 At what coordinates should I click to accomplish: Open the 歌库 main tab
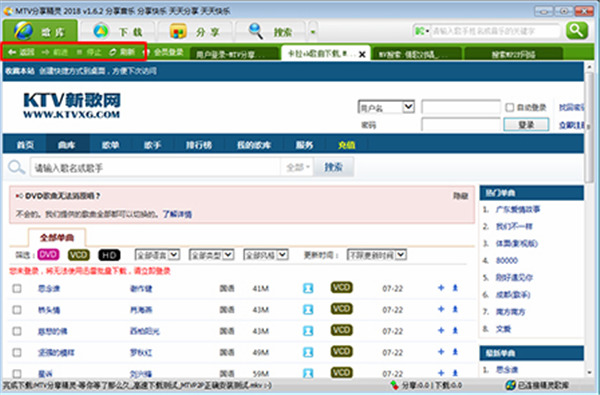pos(40,31)
